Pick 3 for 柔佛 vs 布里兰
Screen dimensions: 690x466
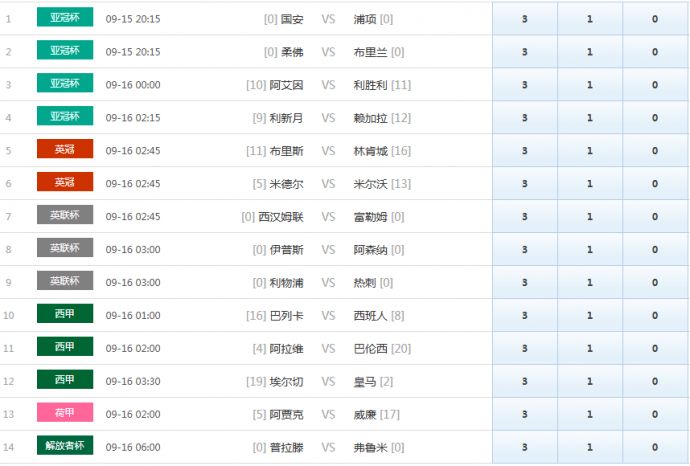tap(525, 51)
